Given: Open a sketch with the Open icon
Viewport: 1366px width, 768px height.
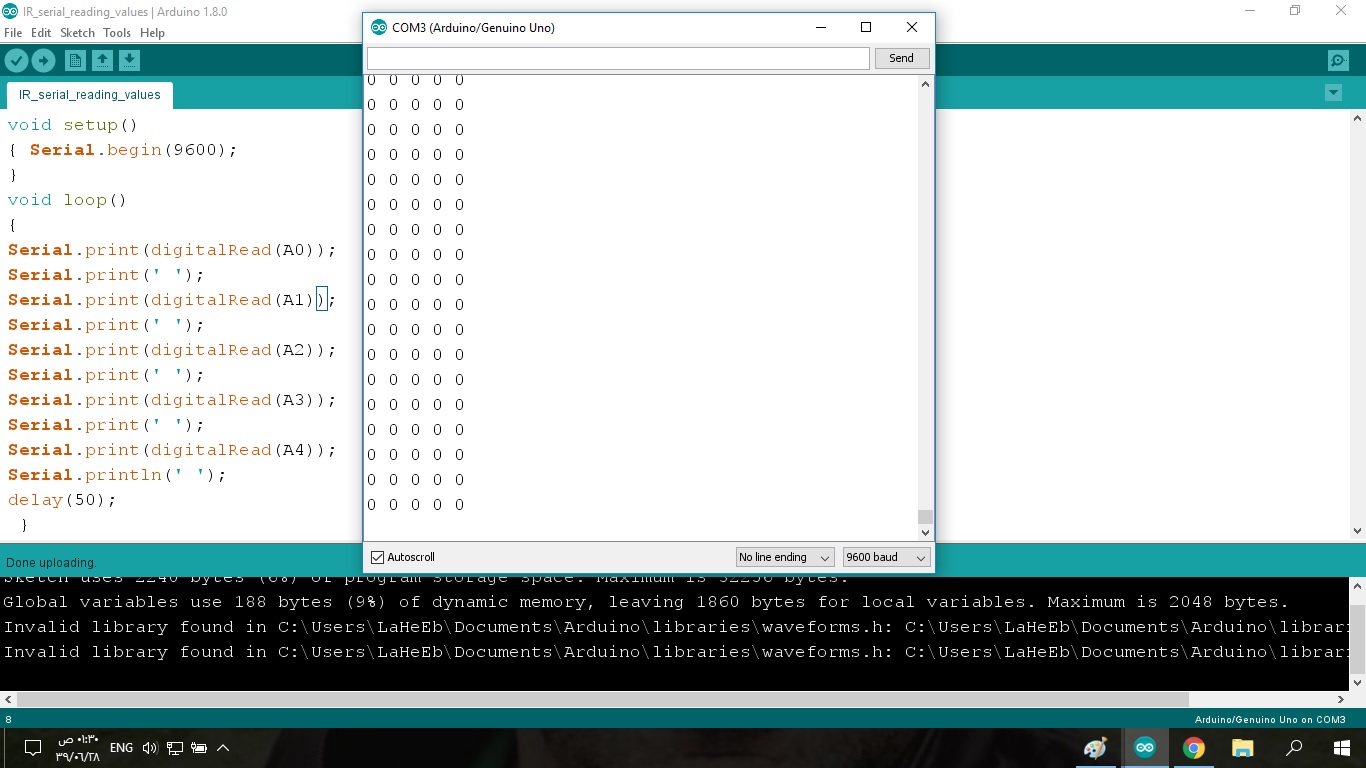Looking at the screenshot, I should [102, 61].
